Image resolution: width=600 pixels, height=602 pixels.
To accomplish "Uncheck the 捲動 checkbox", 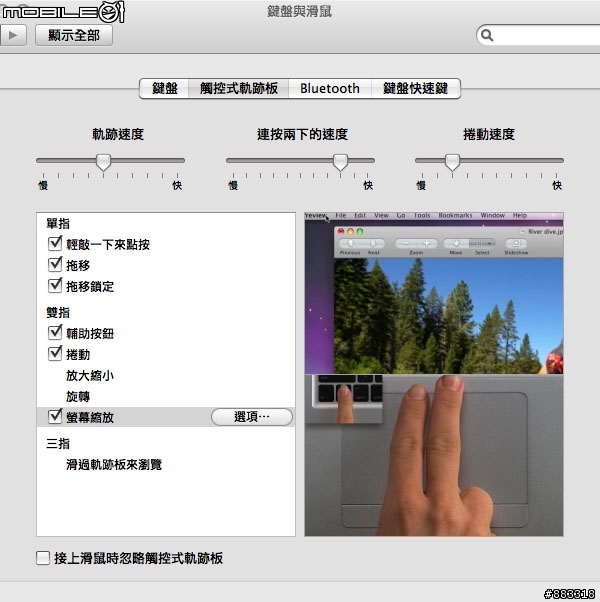I will [x=55, y=354].
